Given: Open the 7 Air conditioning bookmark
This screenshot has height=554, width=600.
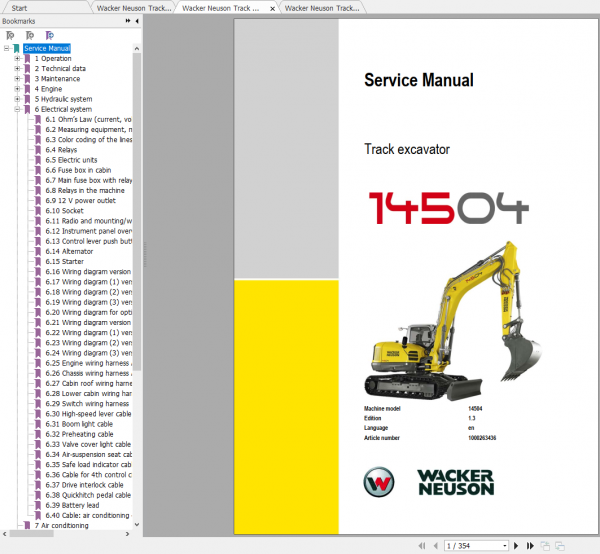Looking at the screenshot, I should click(x=61, y=525).
